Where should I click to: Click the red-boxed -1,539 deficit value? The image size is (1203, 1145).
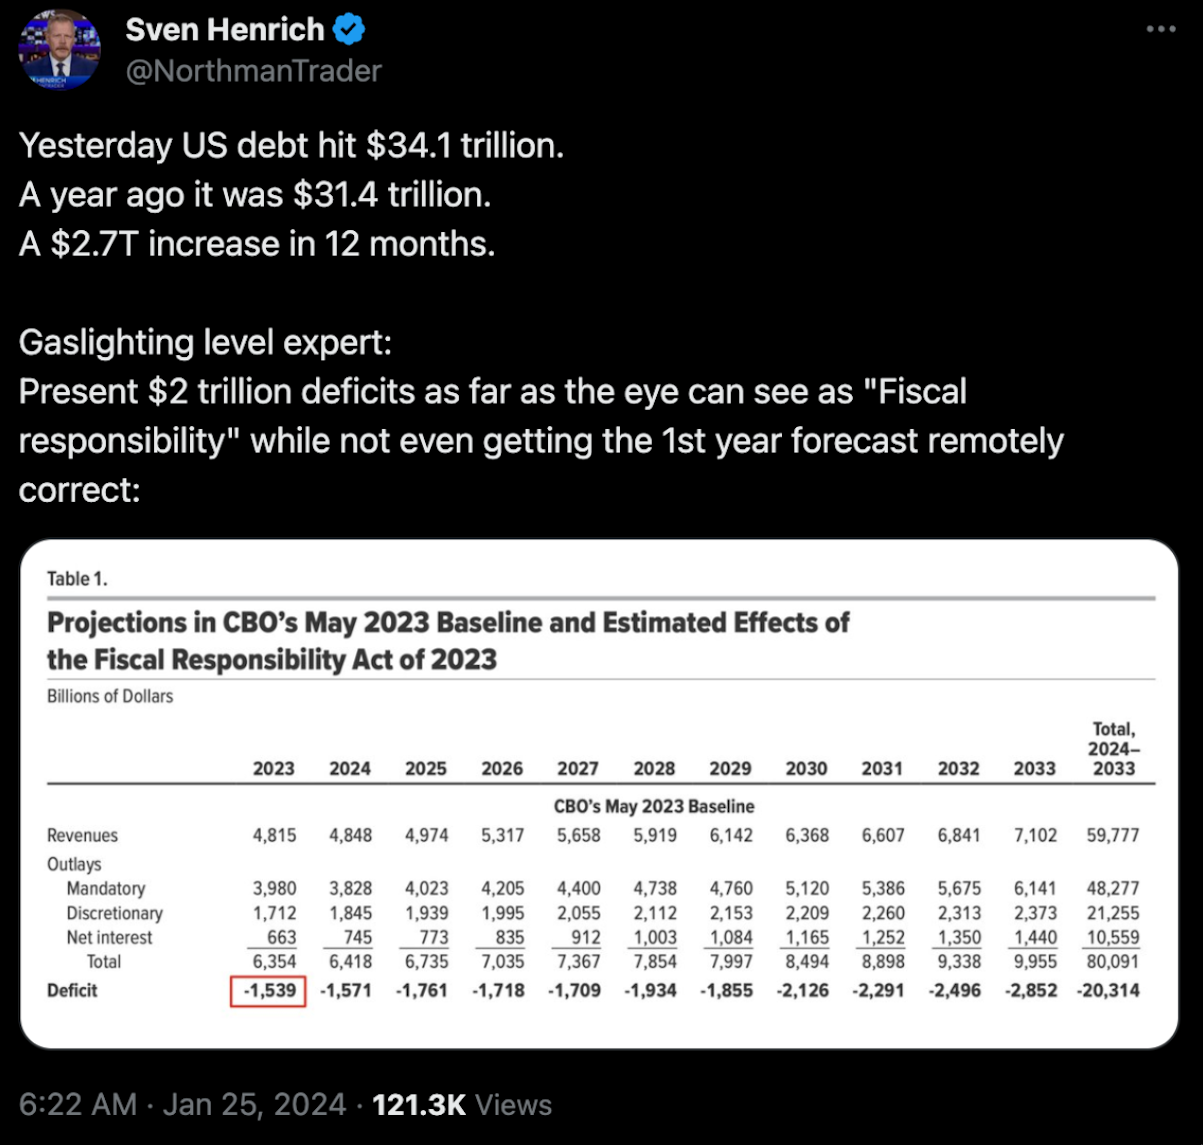[268, 991]
